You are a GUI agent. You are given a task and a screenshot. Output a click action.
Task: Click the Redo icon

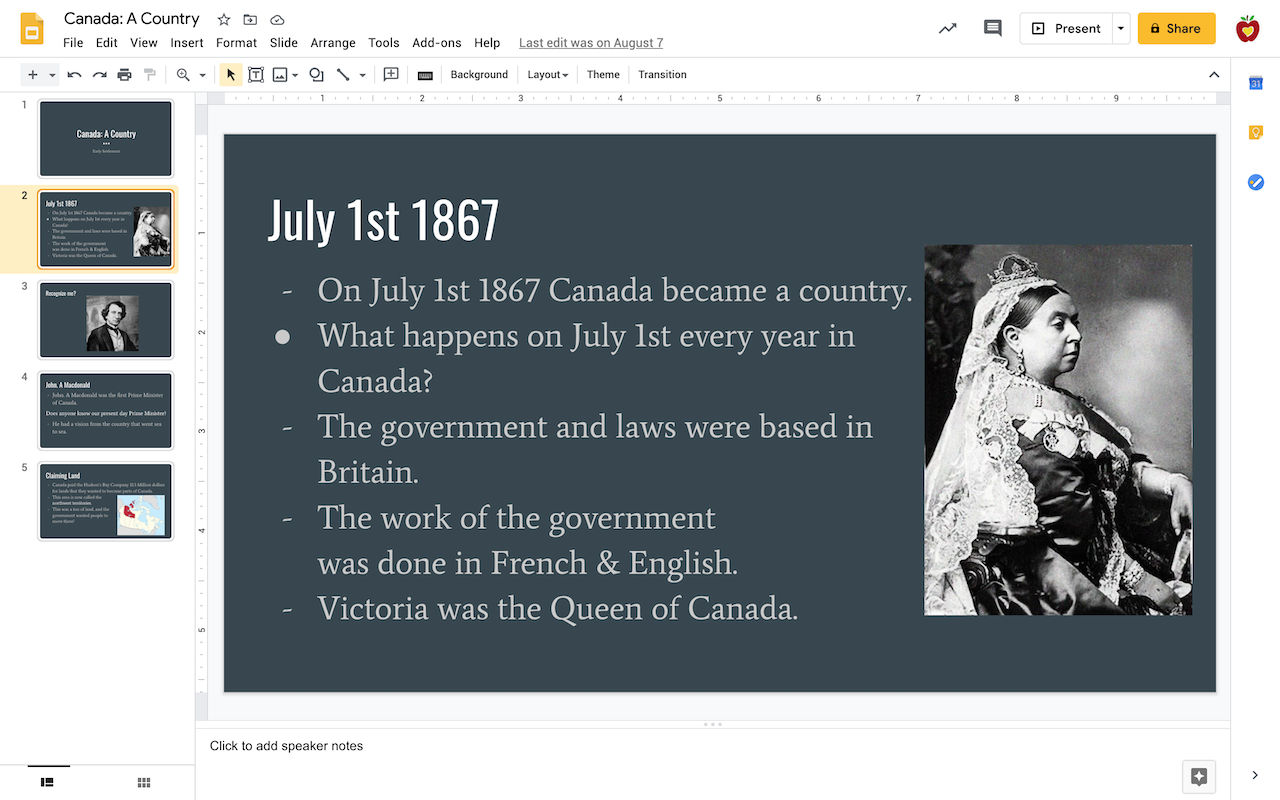tap(99, 74)
